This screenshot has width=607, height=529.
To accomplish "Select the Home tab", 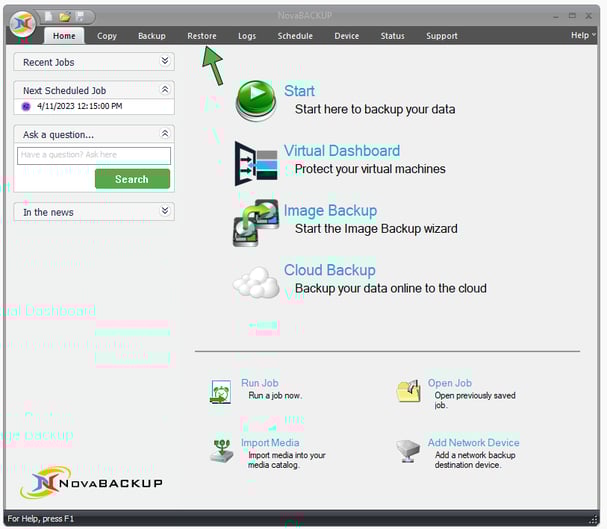I will pyautogui.click(x=64, y=36).
